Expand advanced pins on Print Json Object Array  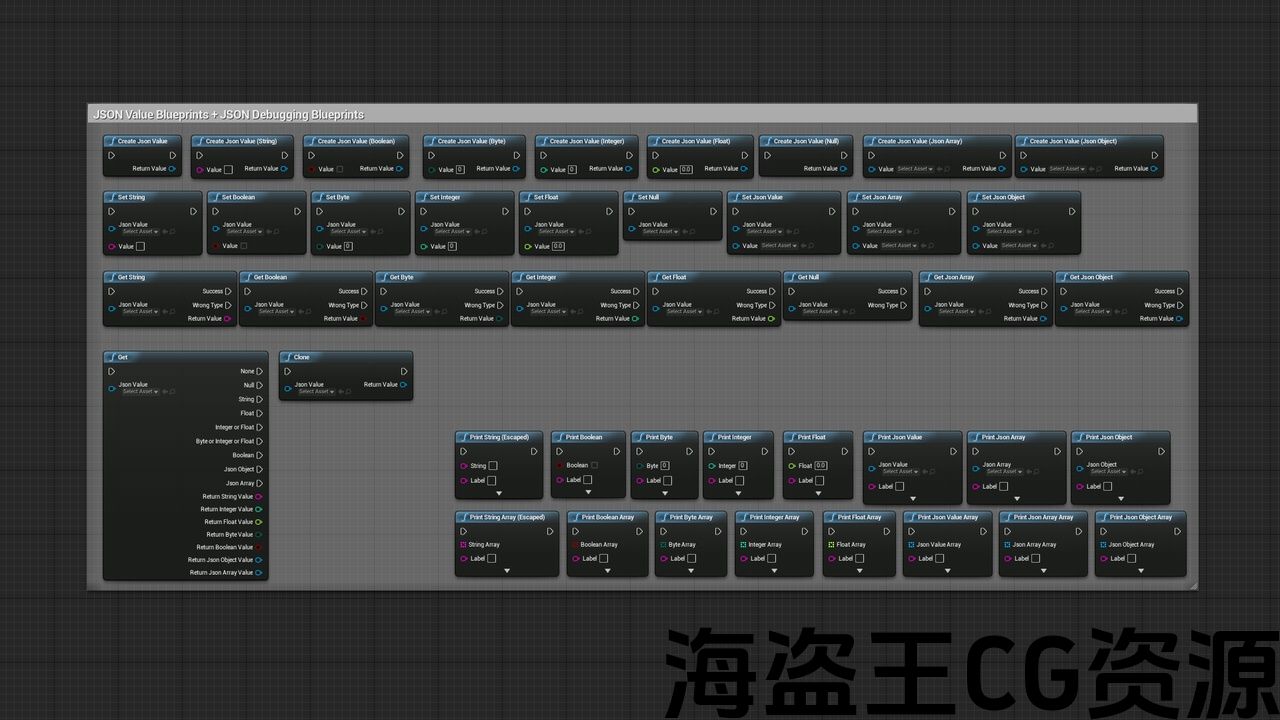(x=1141, y=571)
